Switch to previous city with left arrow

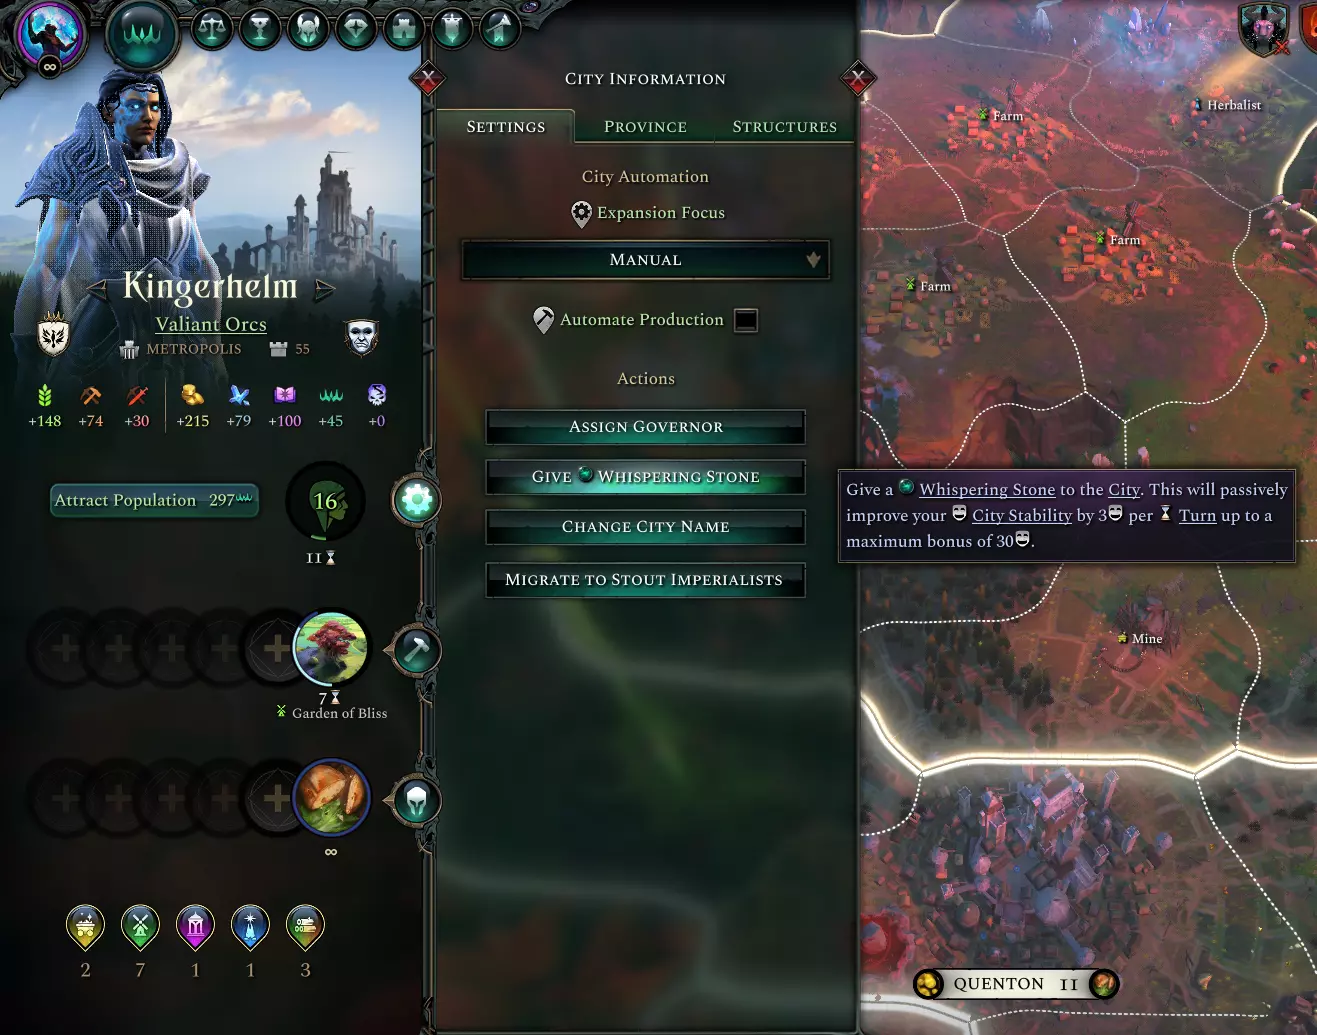pyautogui.click(x=97, y=290)
